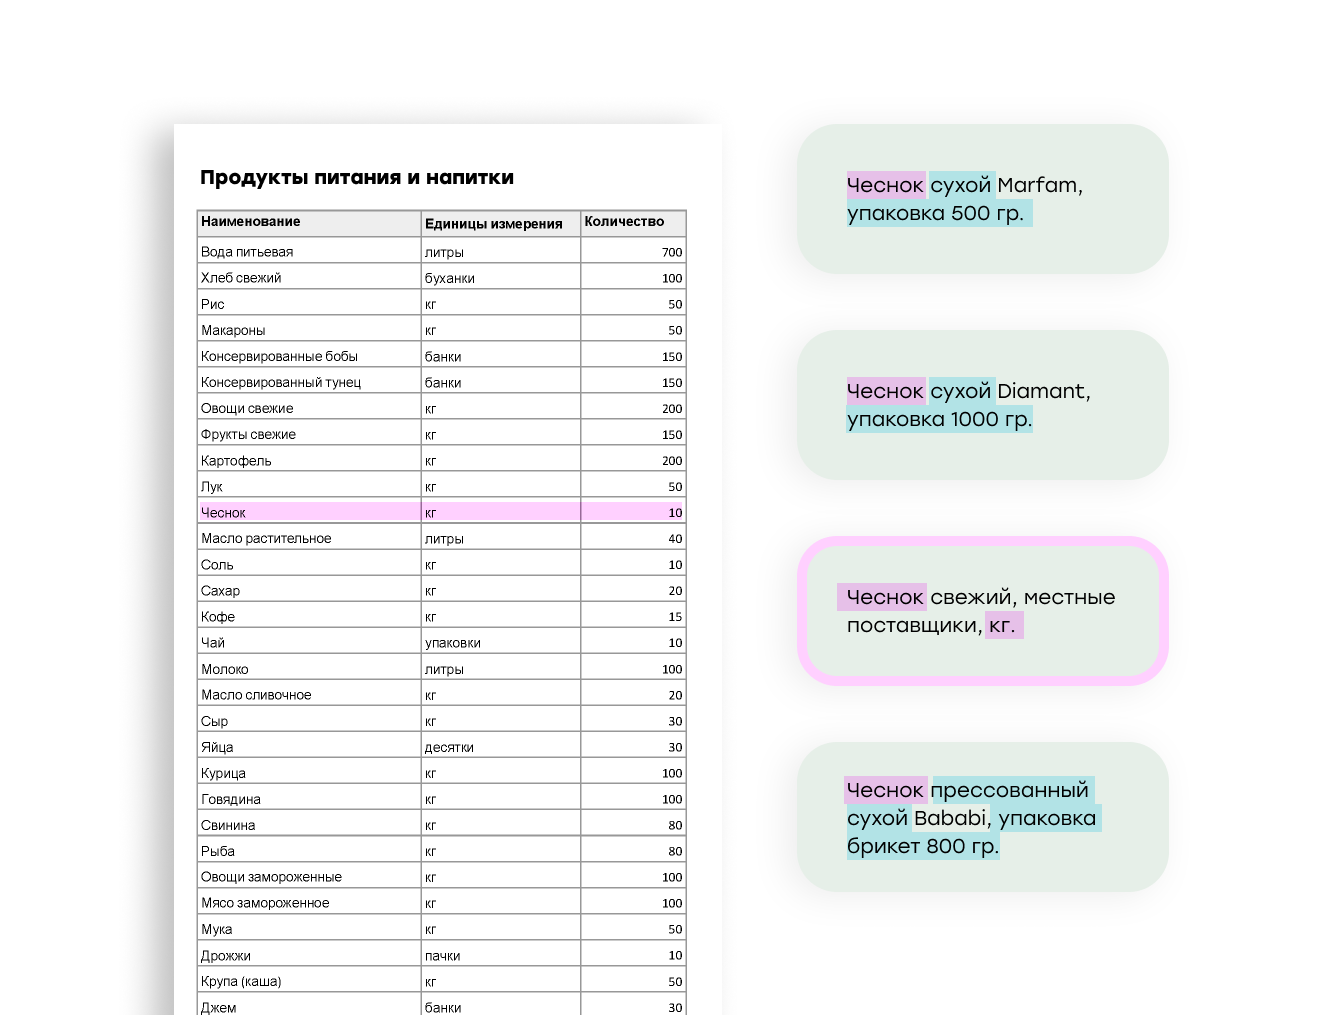Image resolution: width=1343 pixels, height=1015 pixels.
Task: Click the Продукты питания и напитки title
Action: point(357,178)
